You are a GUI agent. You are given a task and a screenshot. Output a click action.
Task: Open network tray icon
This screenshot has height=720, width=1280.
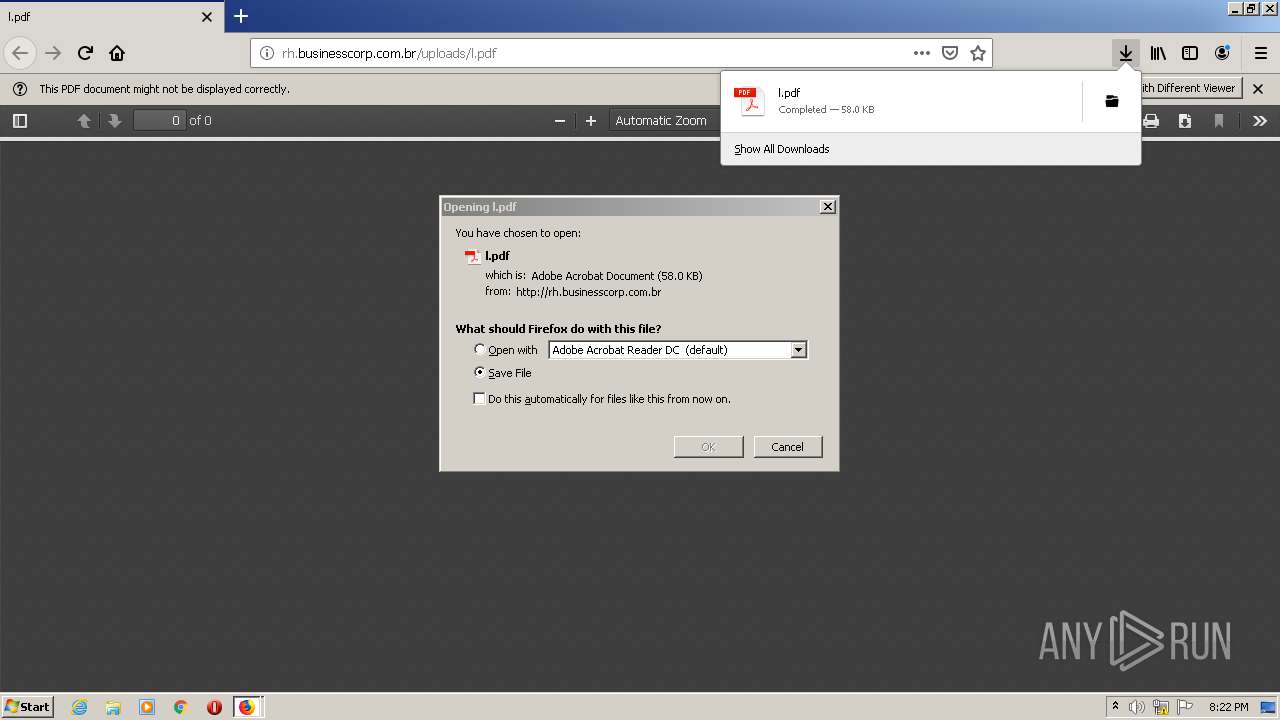pos(1161,707)
